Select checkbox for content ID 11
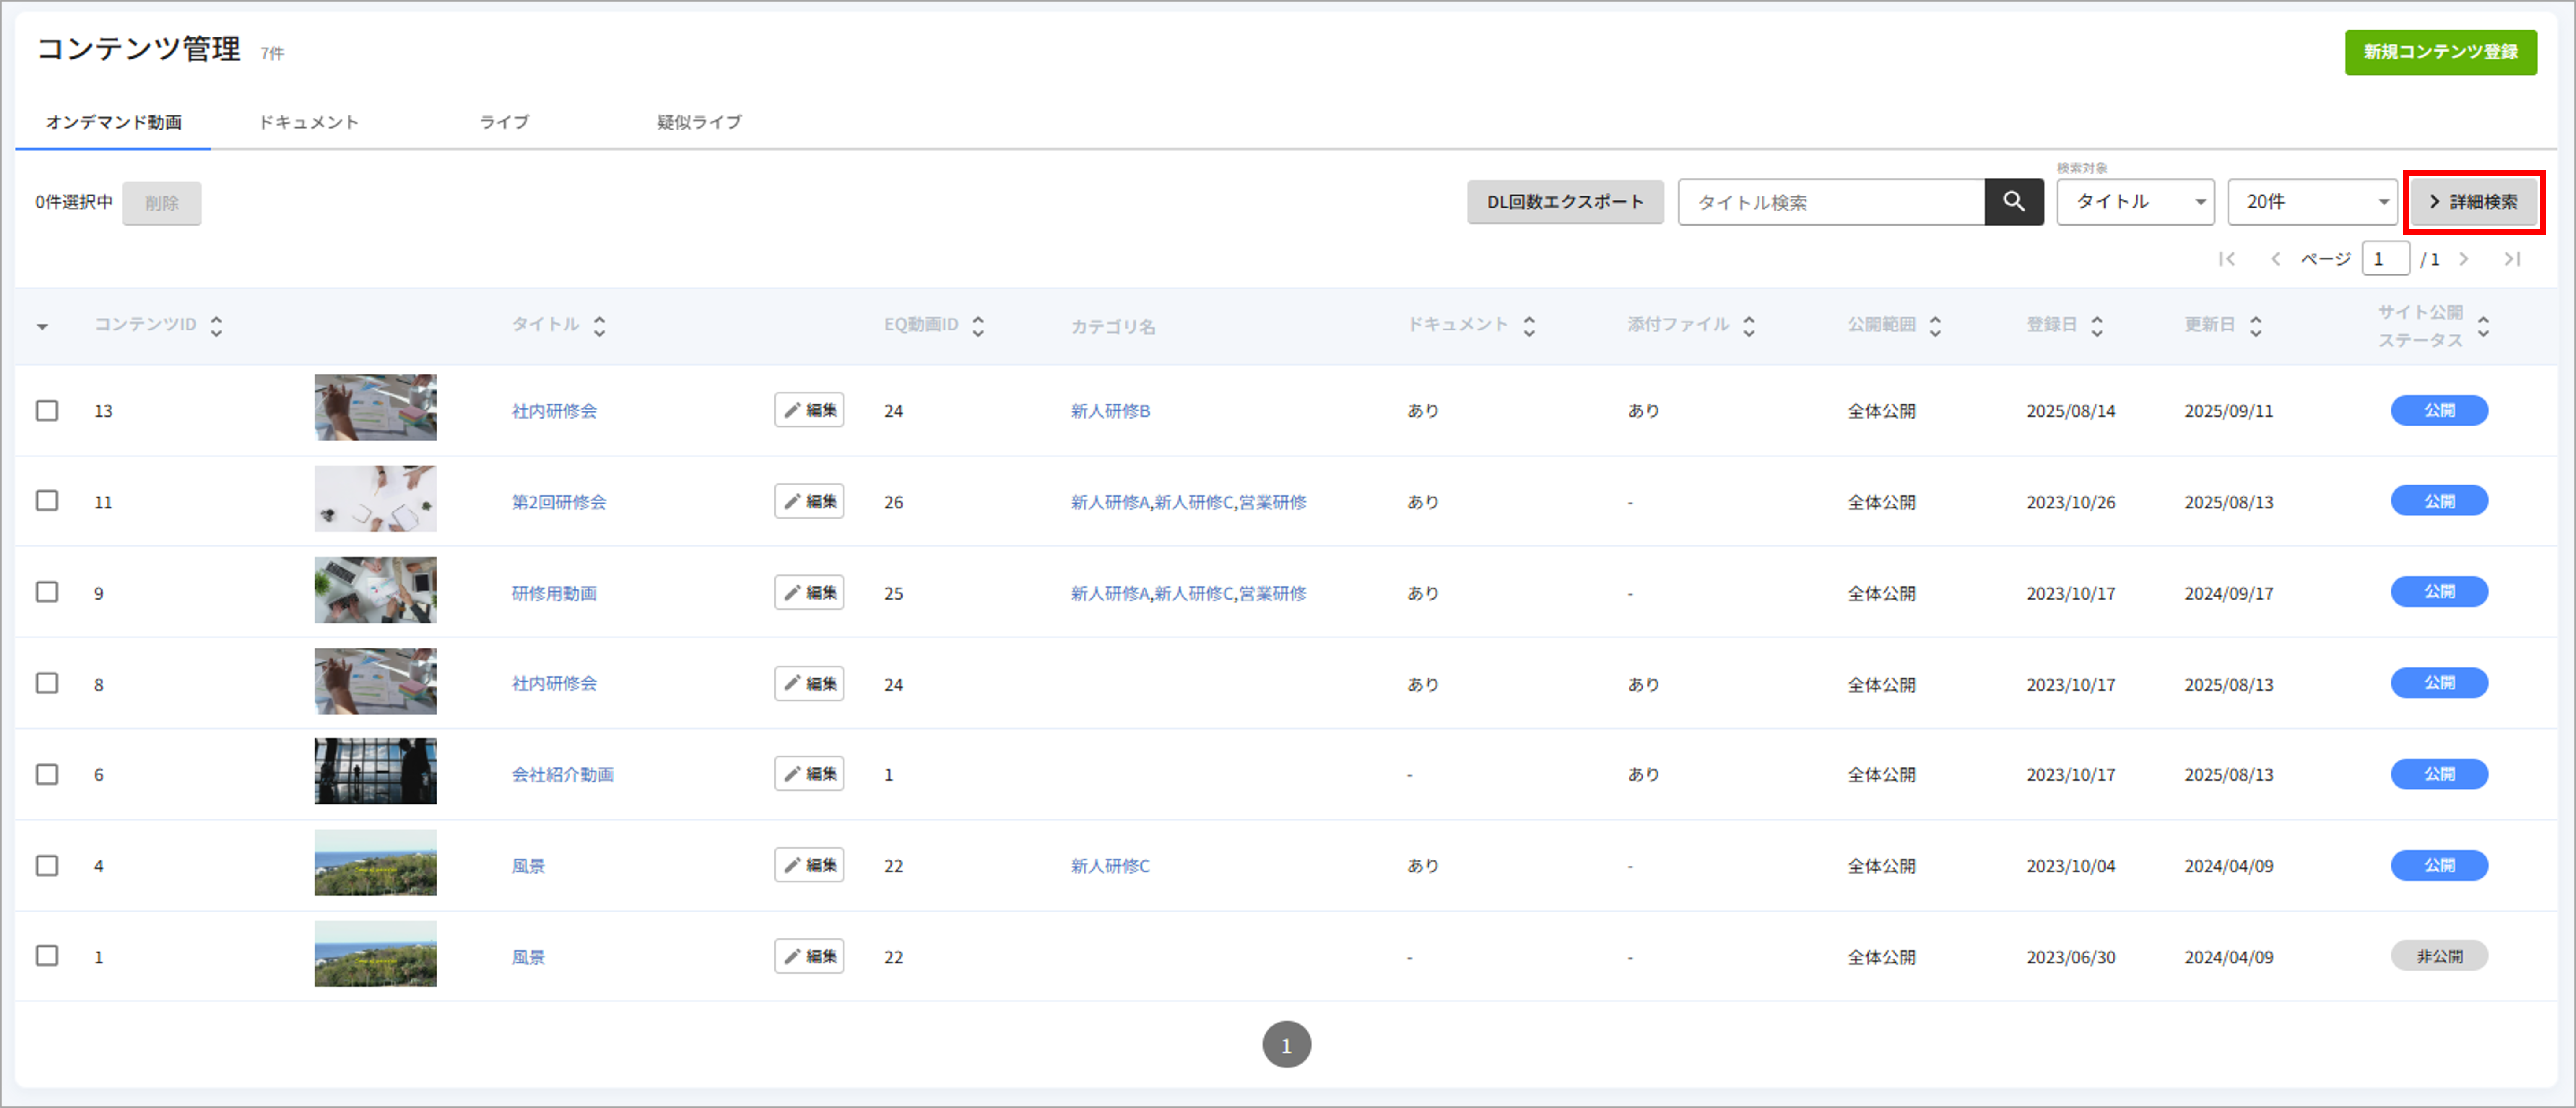The image size is (2576, 1108). point(47,500)
